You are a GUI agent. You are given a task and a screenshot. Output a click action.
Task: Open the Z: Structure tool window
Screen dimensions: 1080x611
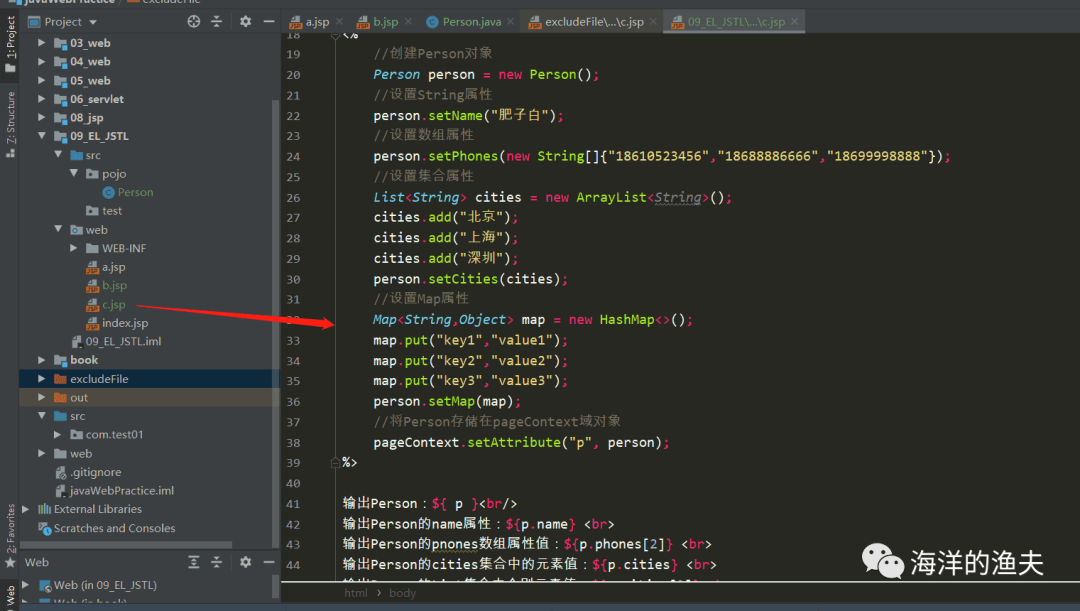tap(10, 124)
